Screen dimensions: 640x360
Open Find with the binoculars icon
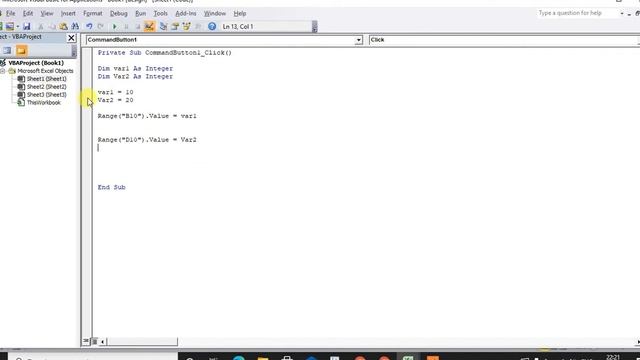pyautogui.click(x=75, y=27)
